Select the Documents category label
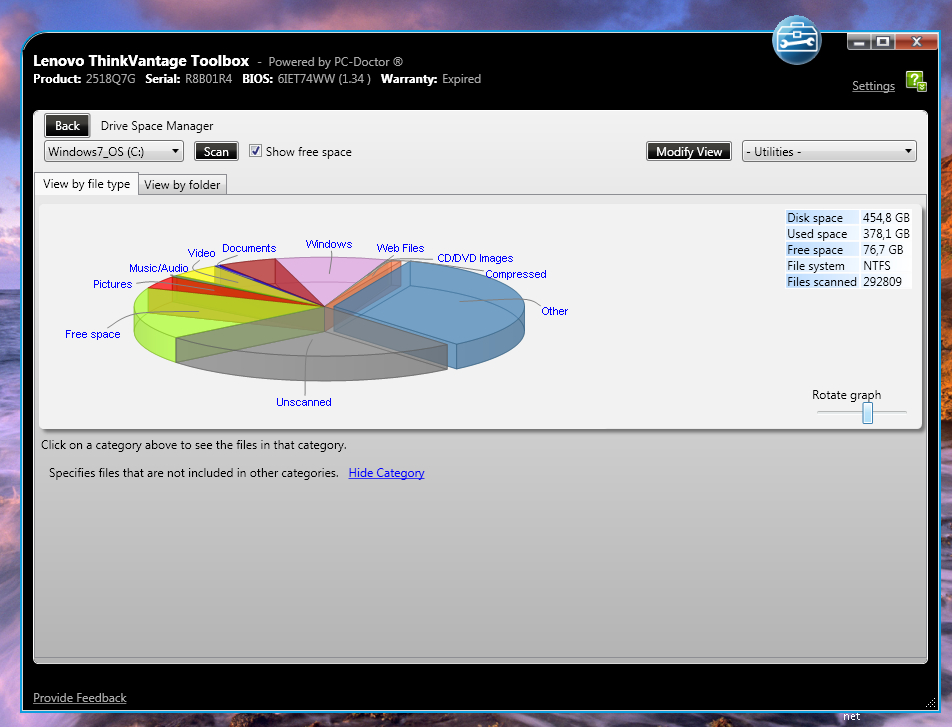 point(249,248)
